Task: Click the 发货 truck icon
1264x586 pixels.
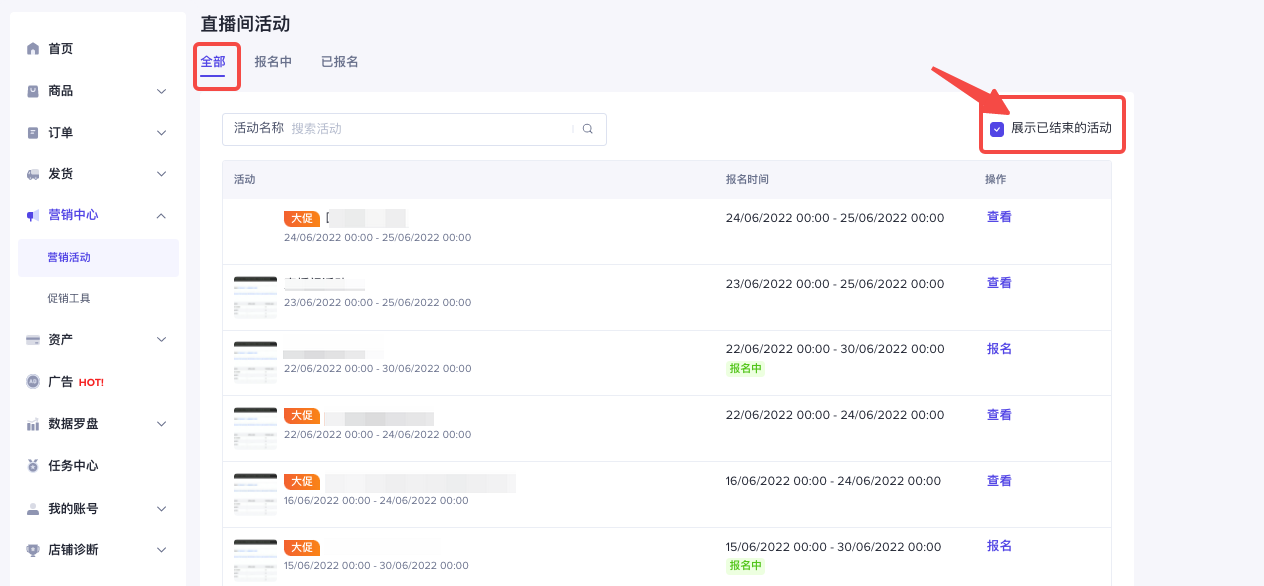Action: [33, 174]
